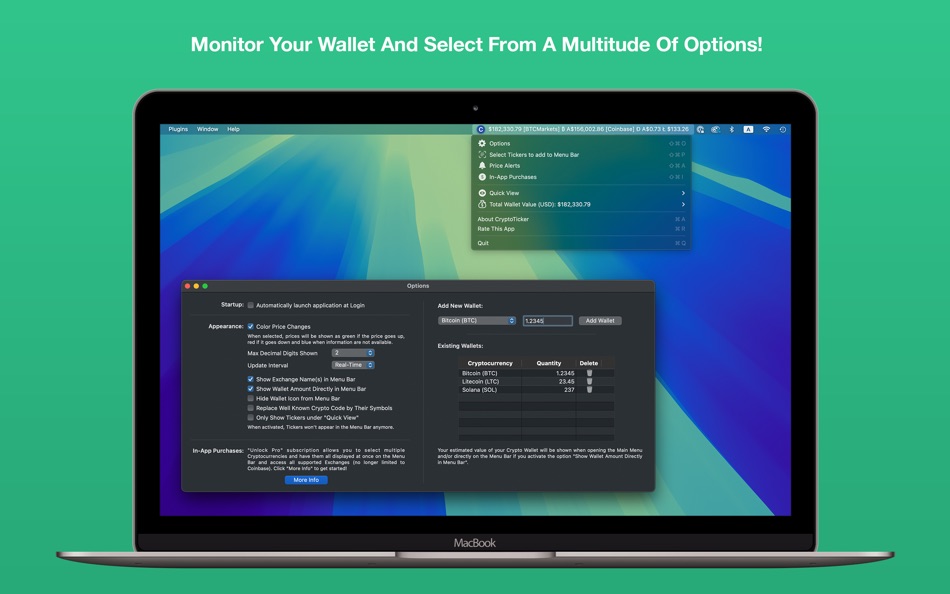Click the Bluetooth icon in the menu bar

pos(731,129)
